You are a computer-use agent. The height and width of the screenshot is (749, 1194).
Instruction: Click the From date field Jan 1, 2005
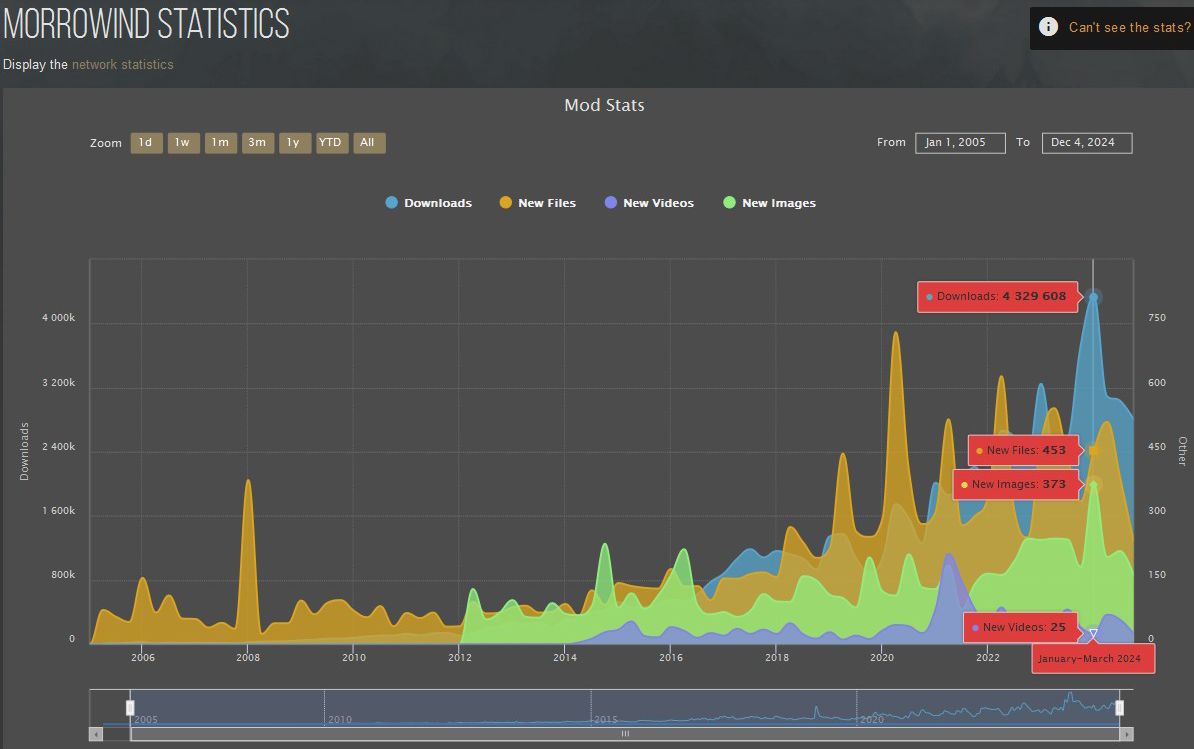(960, 143)
